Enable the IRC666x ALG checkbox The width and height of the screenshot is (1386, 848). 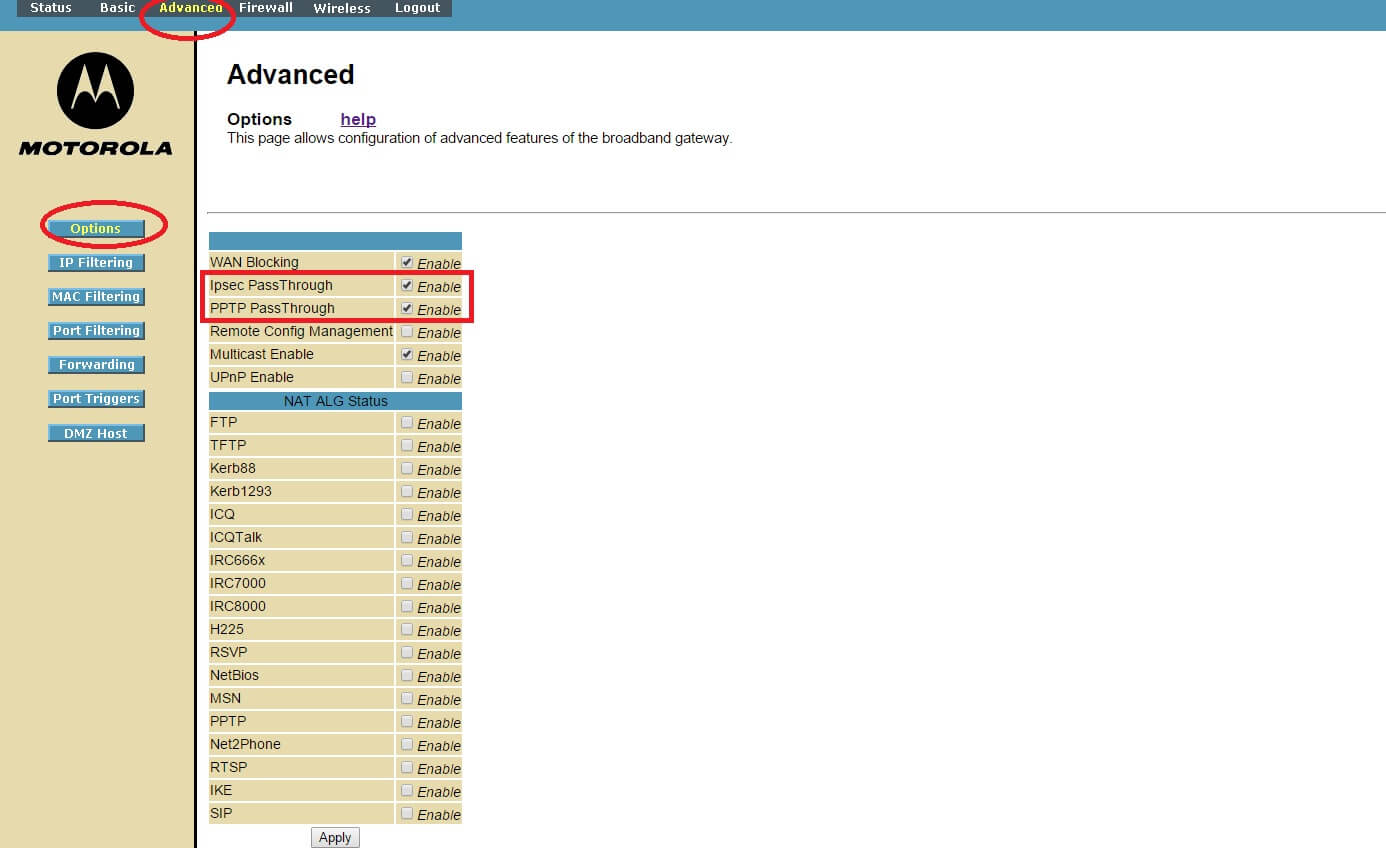[407, 560]
